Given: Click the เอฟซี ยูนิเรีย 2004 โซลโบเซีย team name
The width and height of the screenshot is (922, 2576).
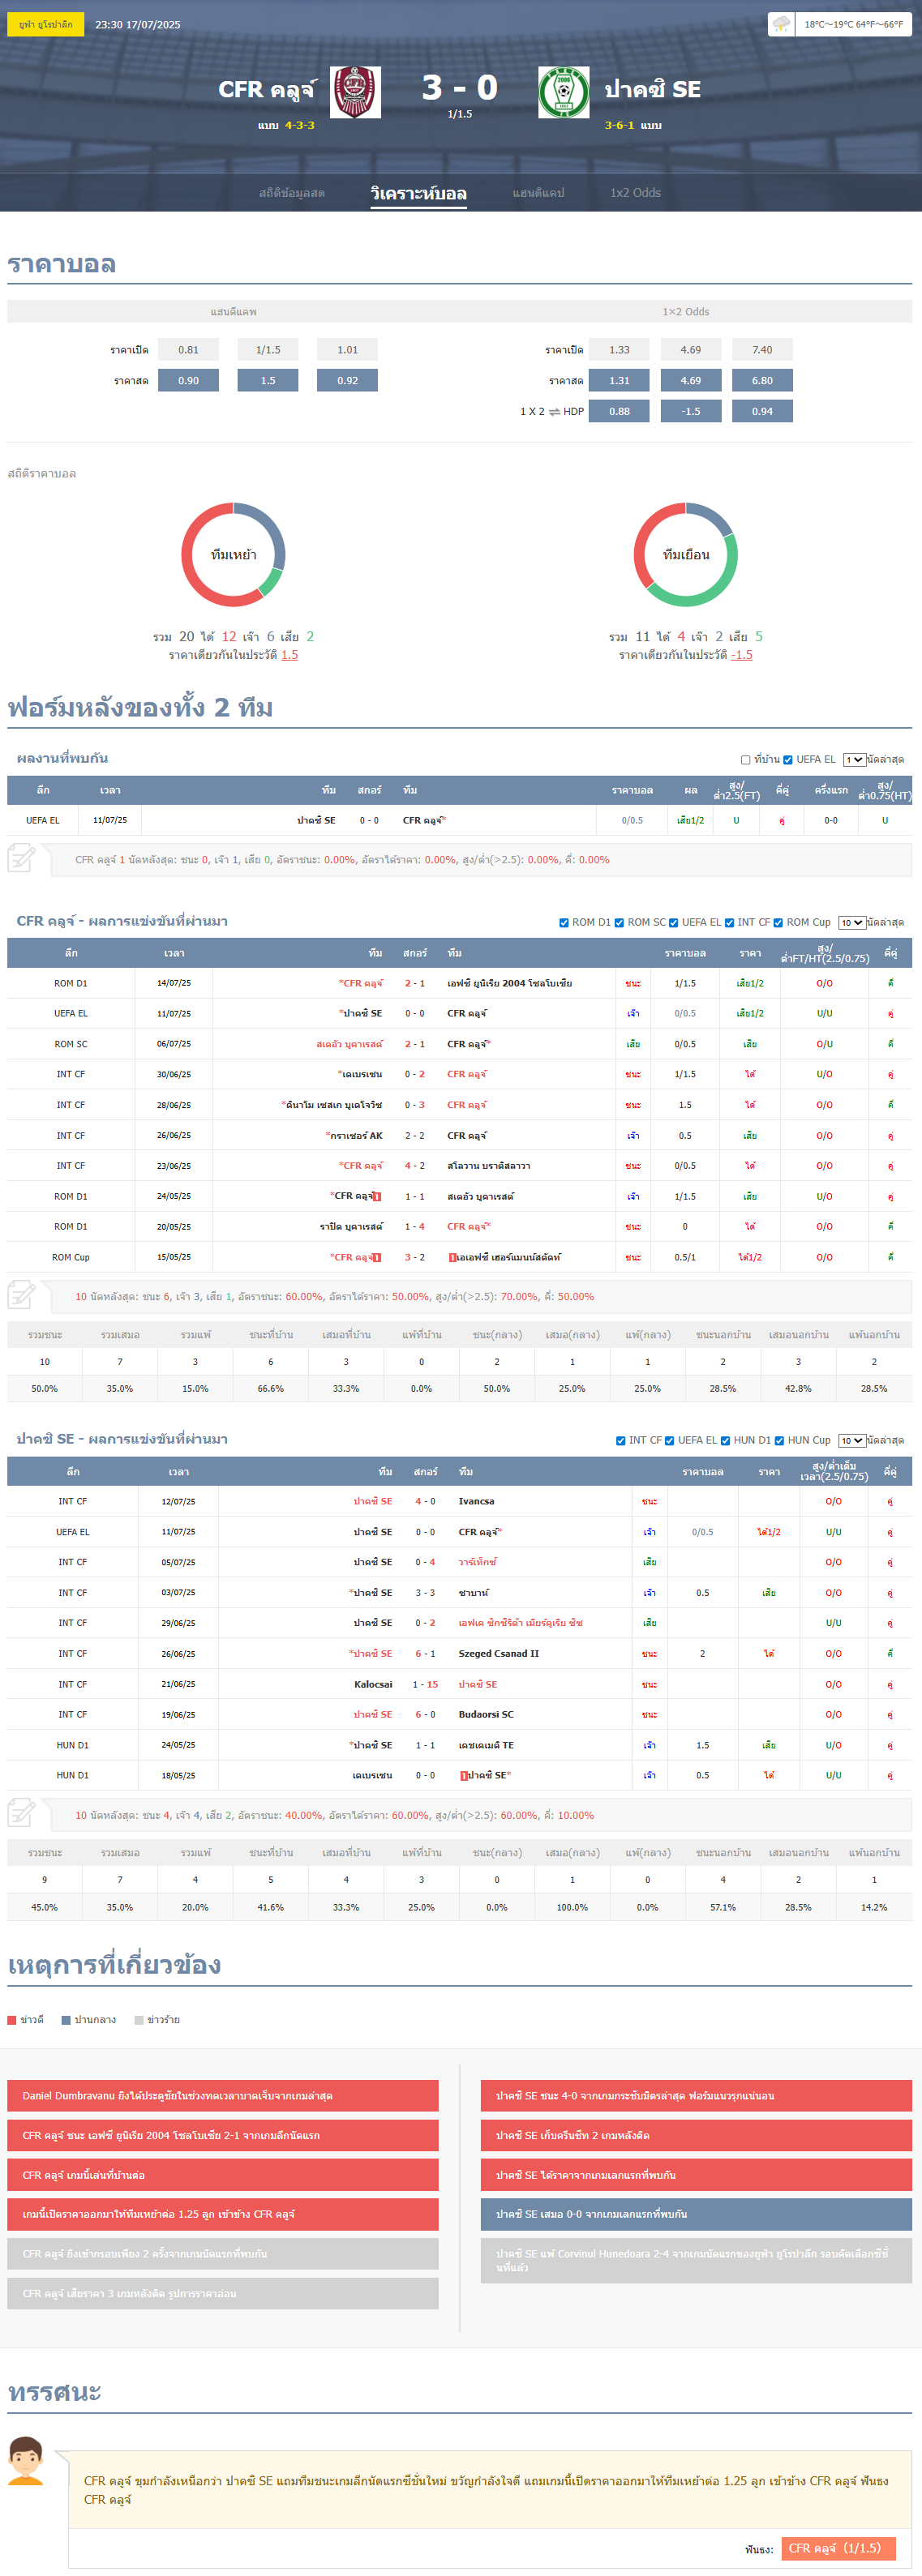Looking at the screenshot, I should pos(510,983).
